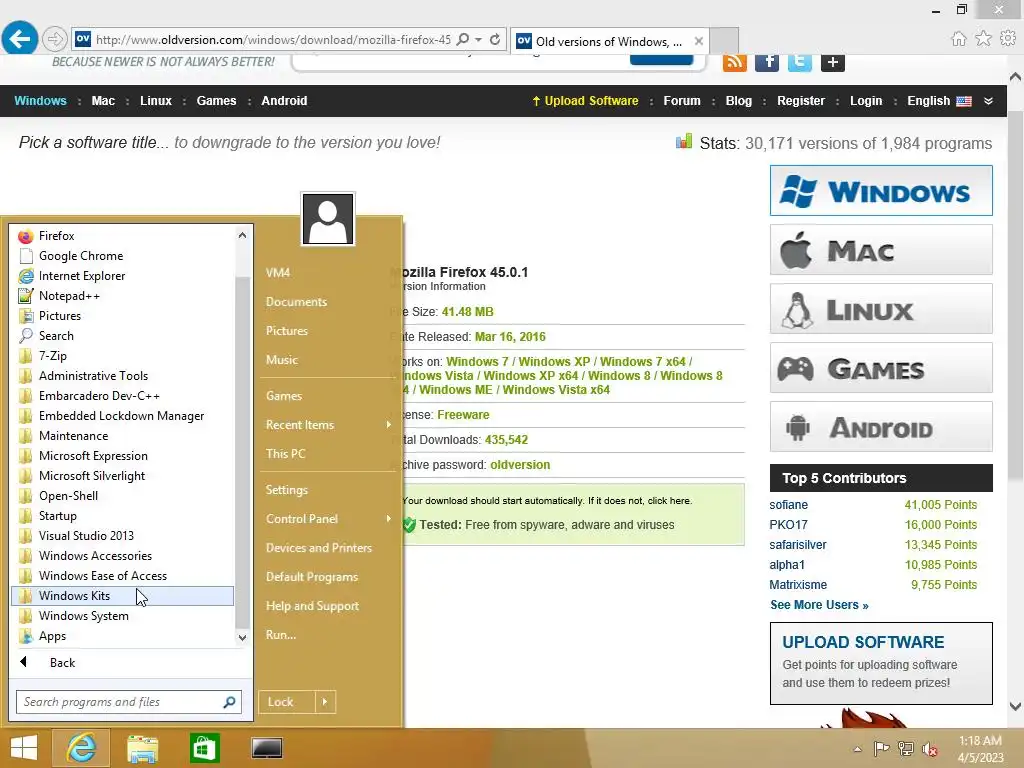Click the Upload Software link
1024x768 pixels.
[x=585, y=101]
